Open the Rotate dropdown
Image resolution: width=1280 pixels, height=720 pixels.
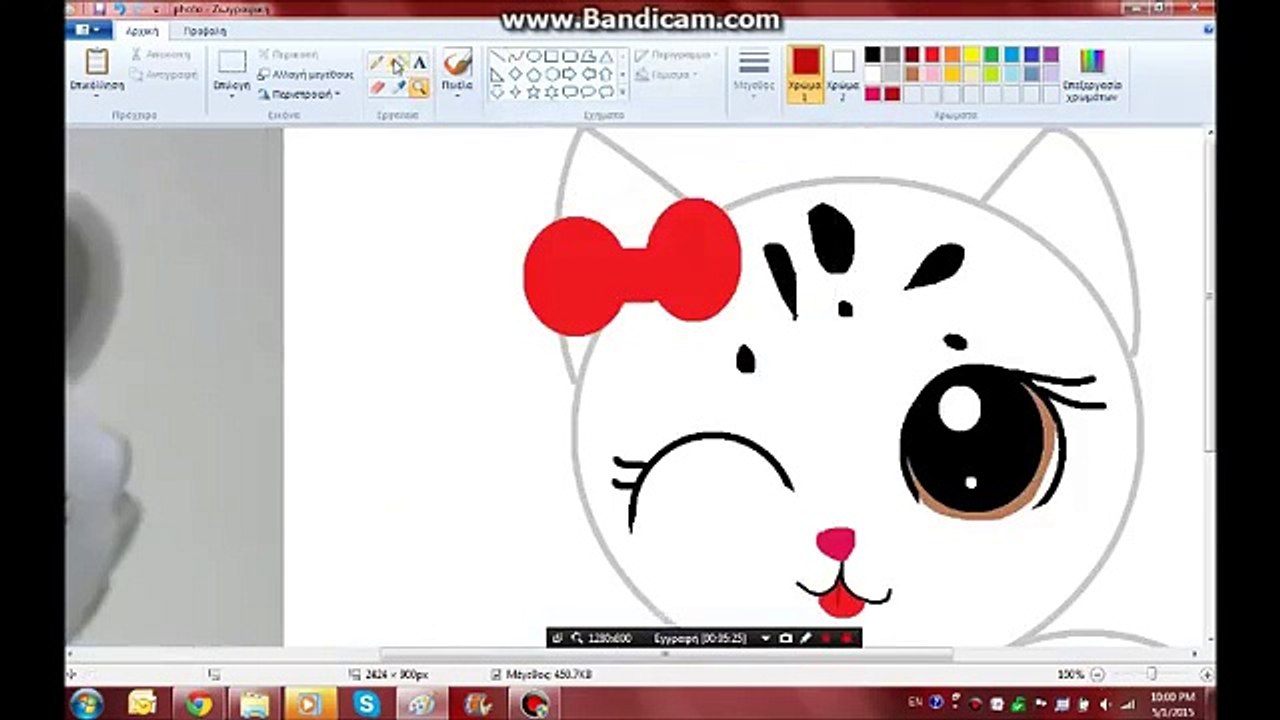[299, 94]
